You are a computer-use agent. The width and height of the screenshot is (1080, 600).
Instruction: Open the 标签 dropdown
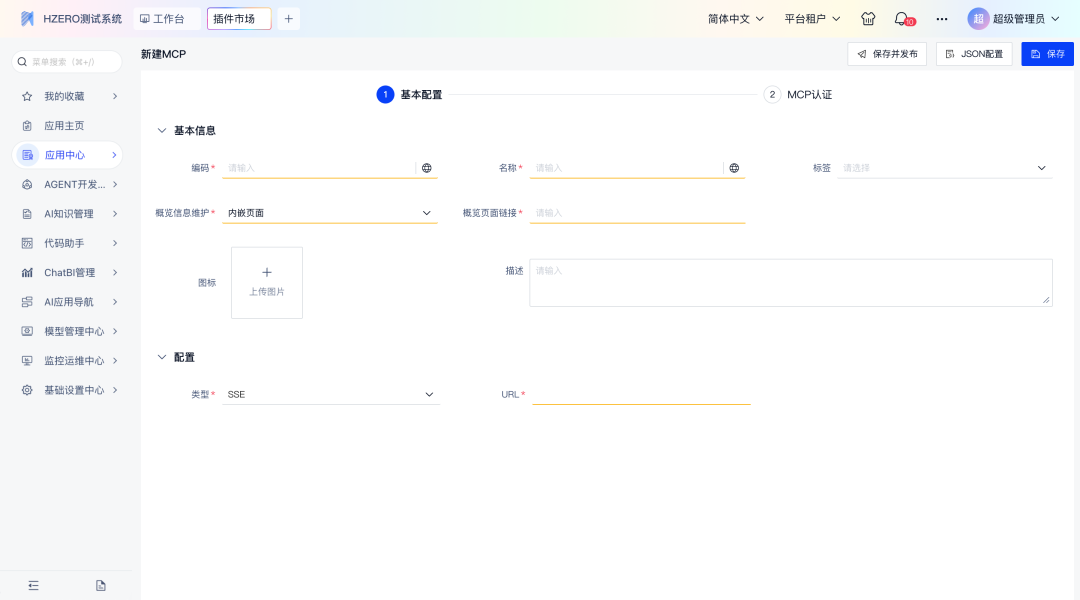946,168
